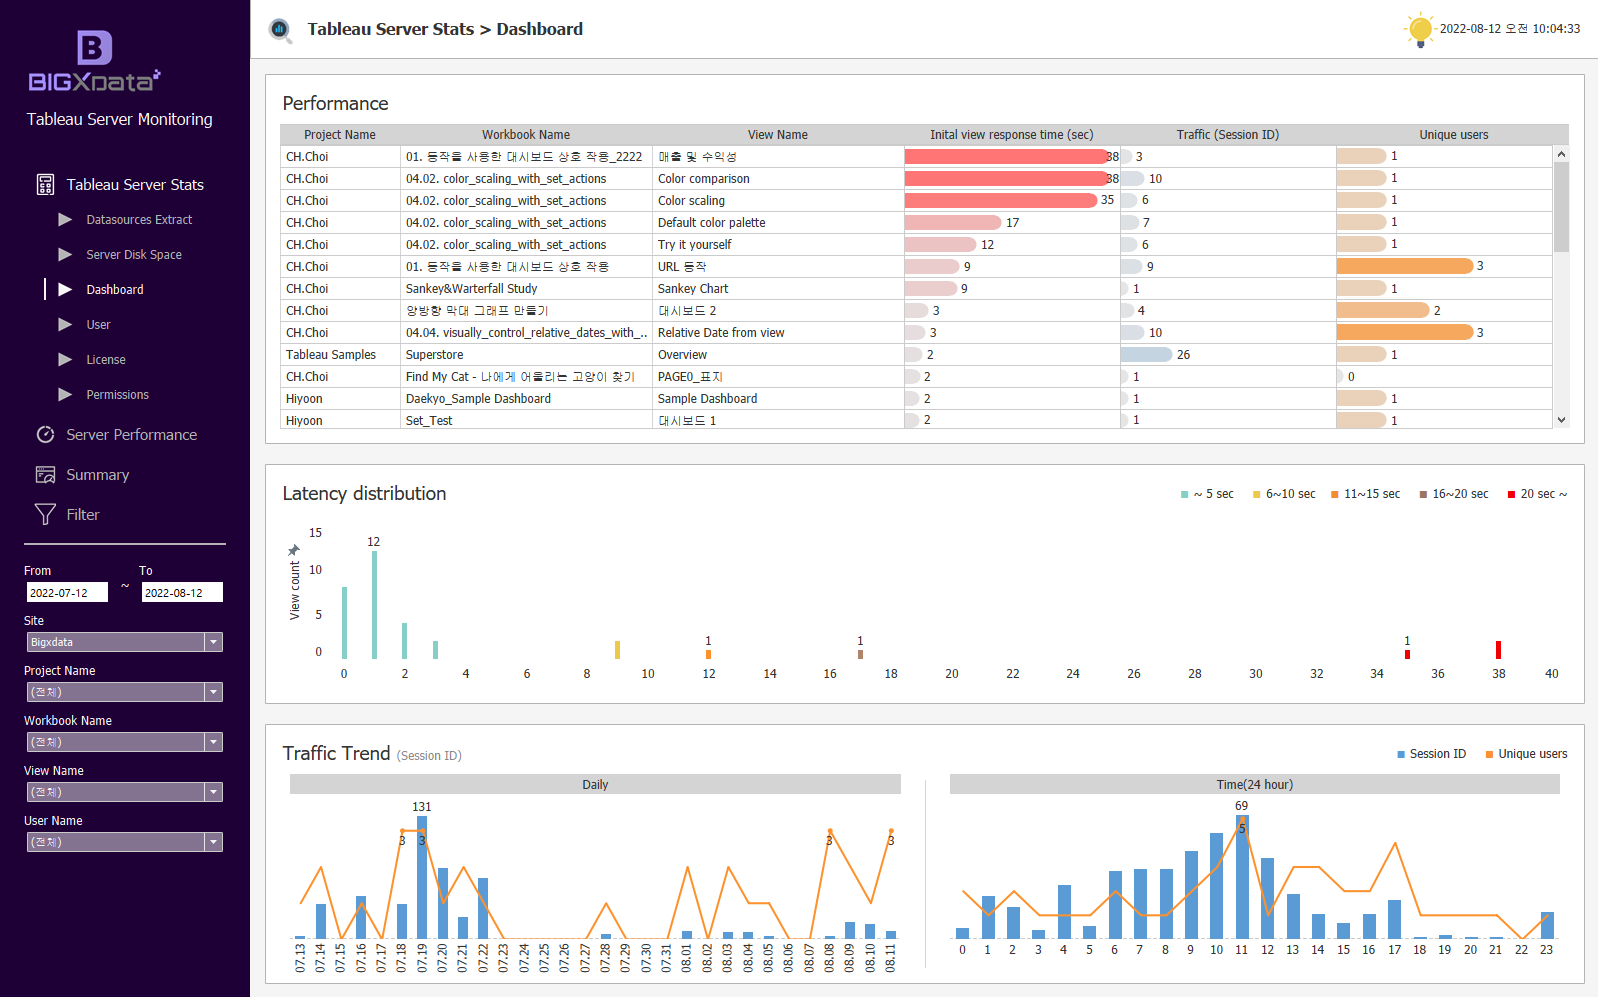Screen dimensions: 1598x997
Task: Click the arrow icon beside Permissions
Action: click(x=65, y=394)
